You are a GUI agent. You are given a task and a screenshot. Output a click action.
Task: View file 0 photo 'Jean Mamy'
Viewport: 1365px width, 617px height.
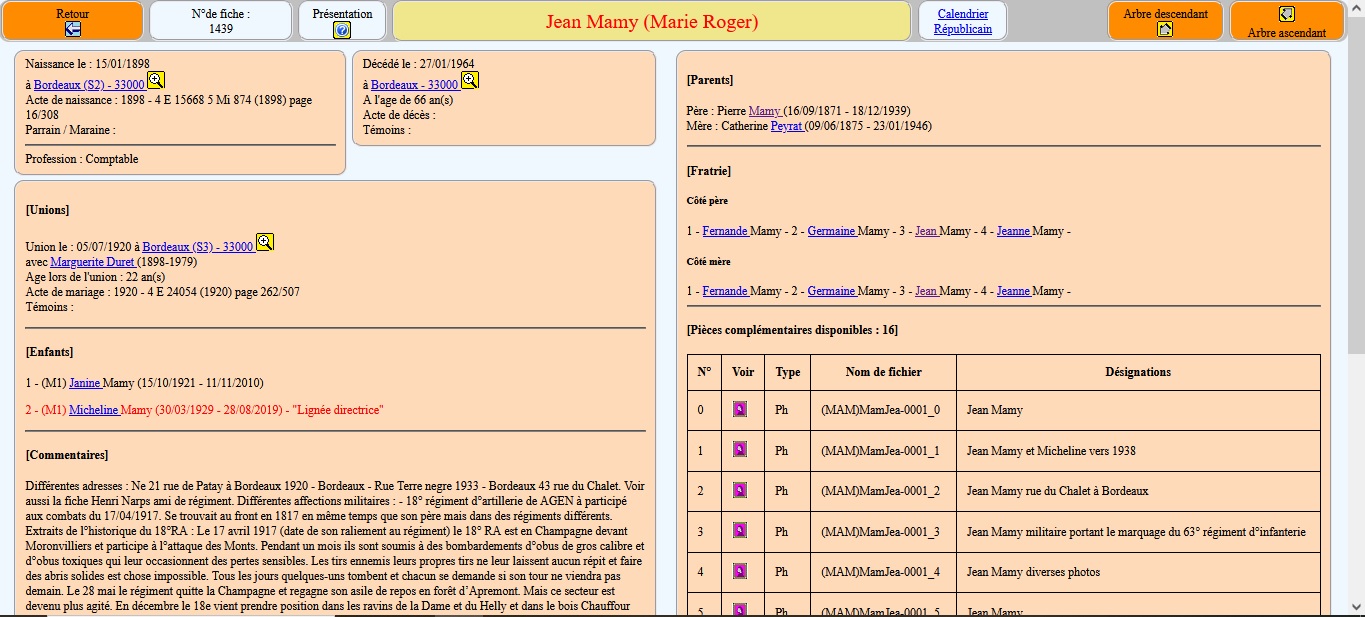point(740,409)
